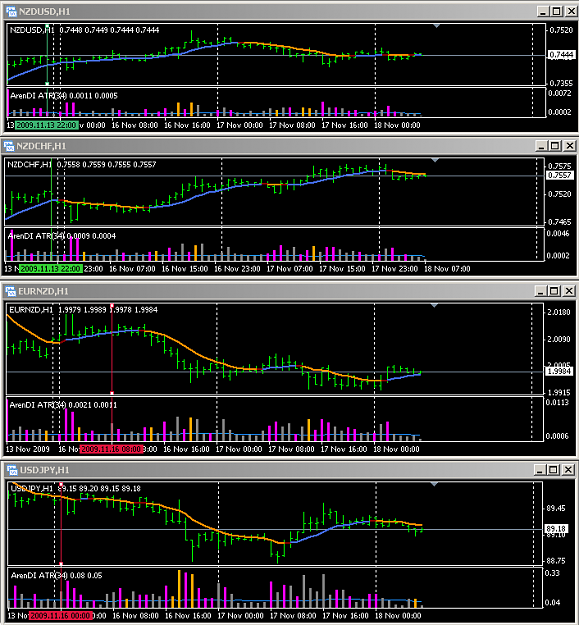The height and width of the screenshot is (625, 579).
Task: Click 2.0180 on EURNZD price scale
Action: click(x=559, y=312)
